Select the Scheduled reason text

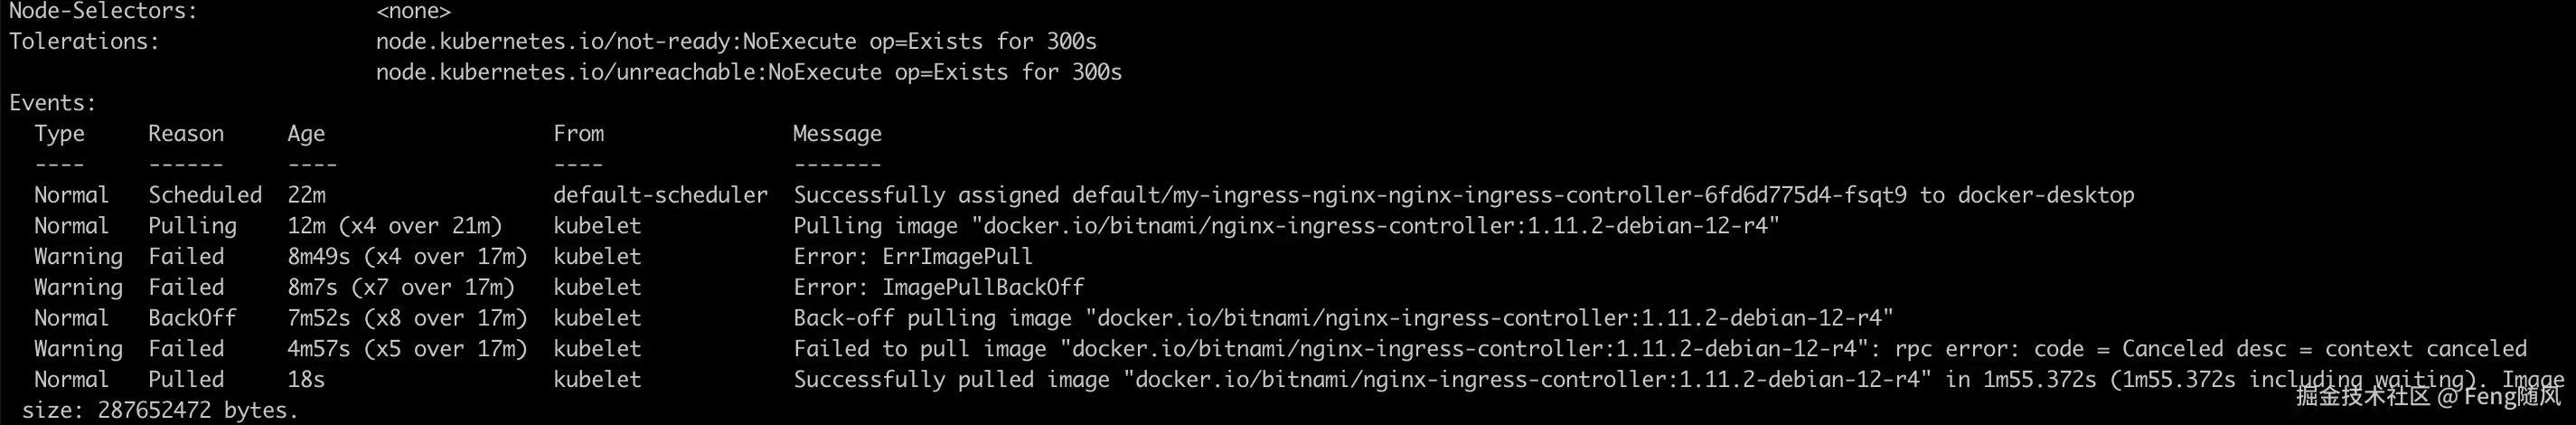[x=205, y=195]
